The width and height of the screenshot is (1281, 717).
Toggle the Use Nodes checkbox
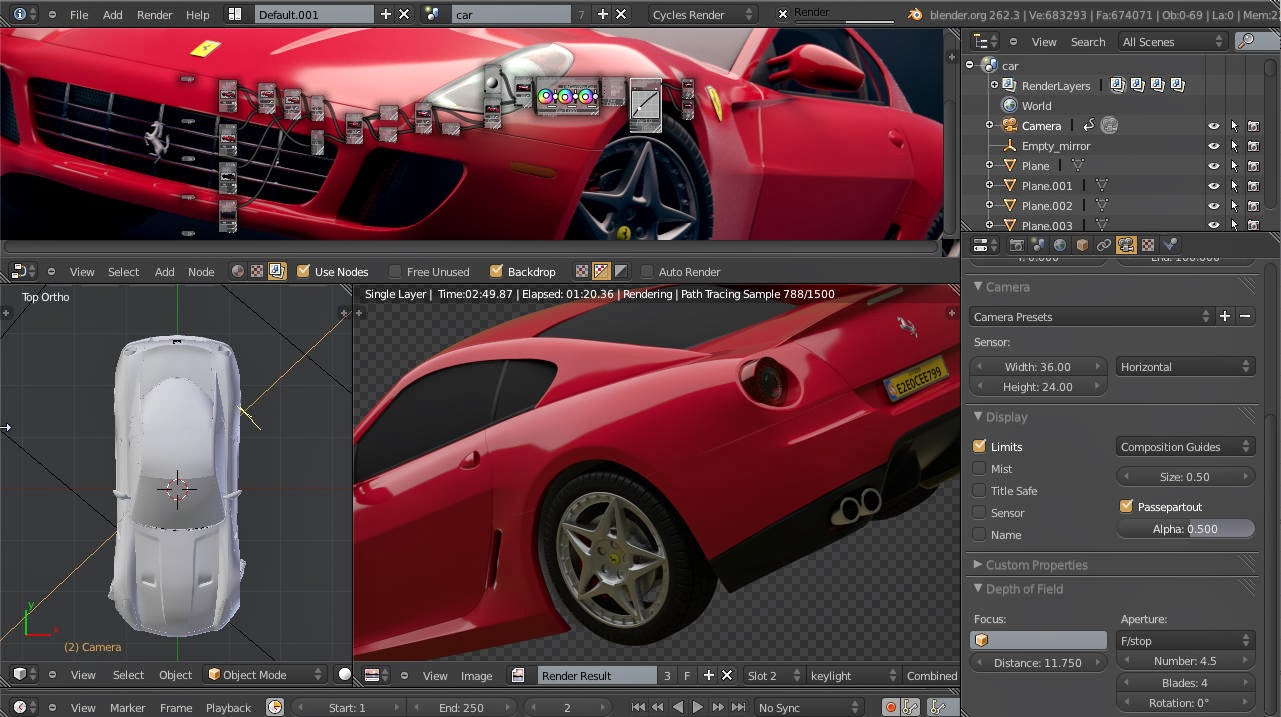click(303, 271)
